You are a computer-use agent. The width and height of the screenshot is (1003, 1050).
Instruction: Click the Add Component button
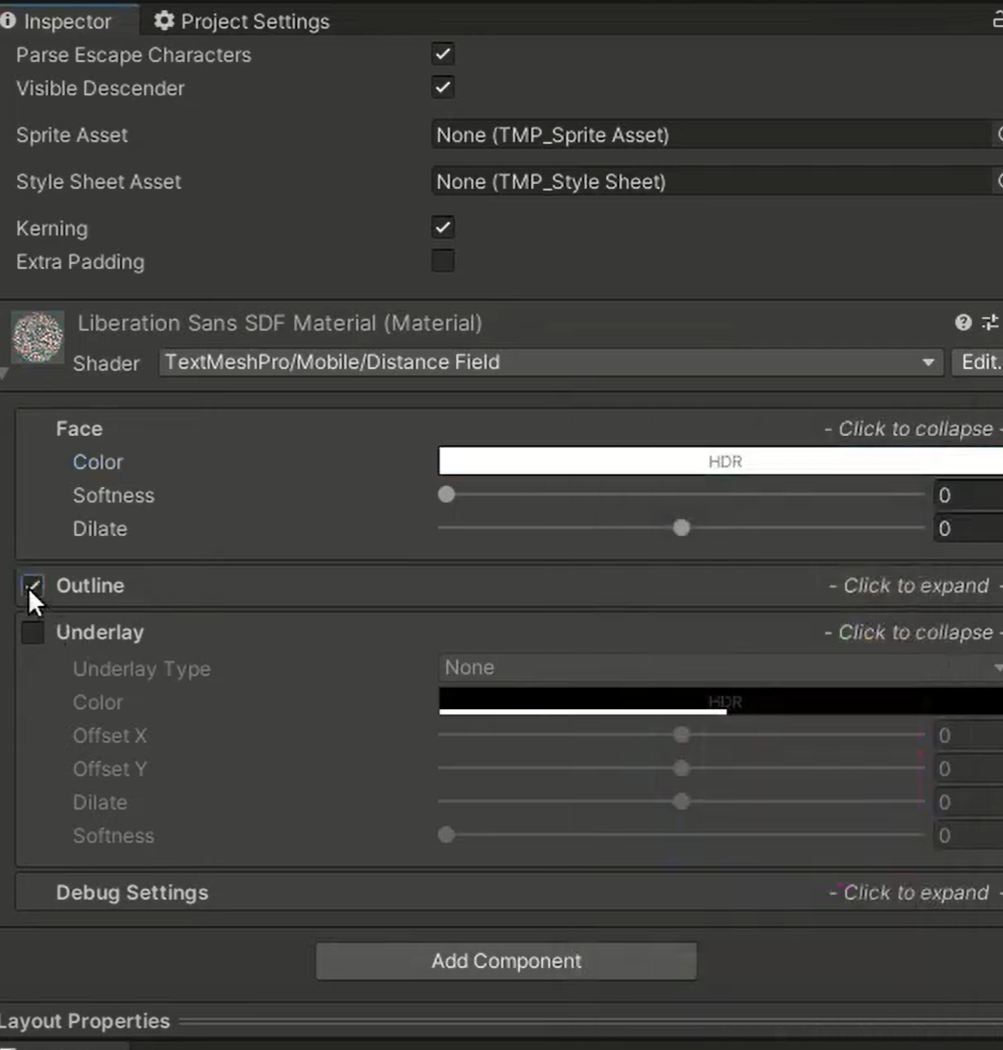[x=506, y=961]
